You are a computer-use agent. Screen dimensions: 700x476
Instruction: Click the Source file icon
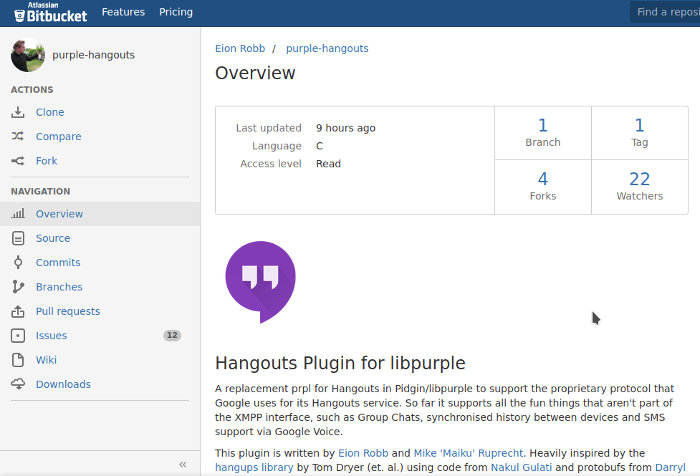coord(18,238)
